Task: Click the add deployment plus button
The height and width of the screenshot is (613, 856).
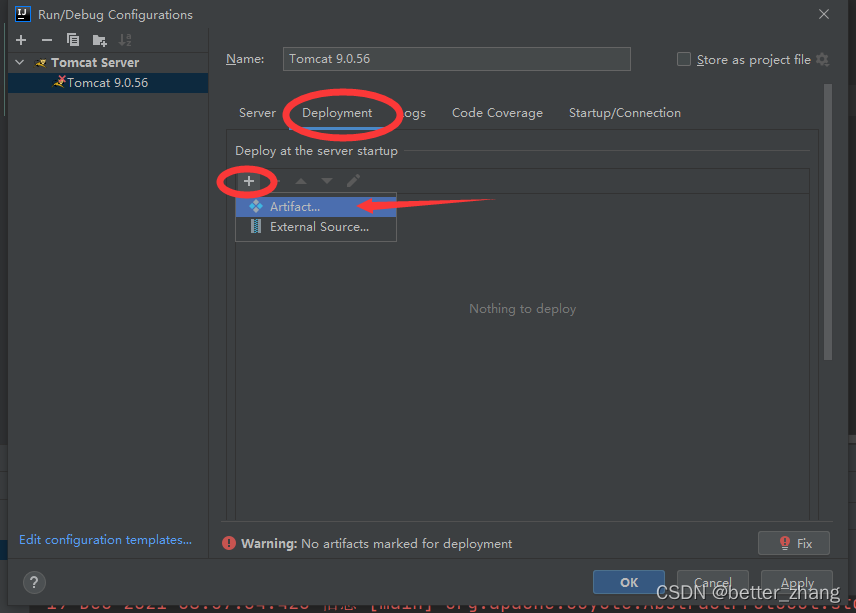Action: (x=249, y=181)
